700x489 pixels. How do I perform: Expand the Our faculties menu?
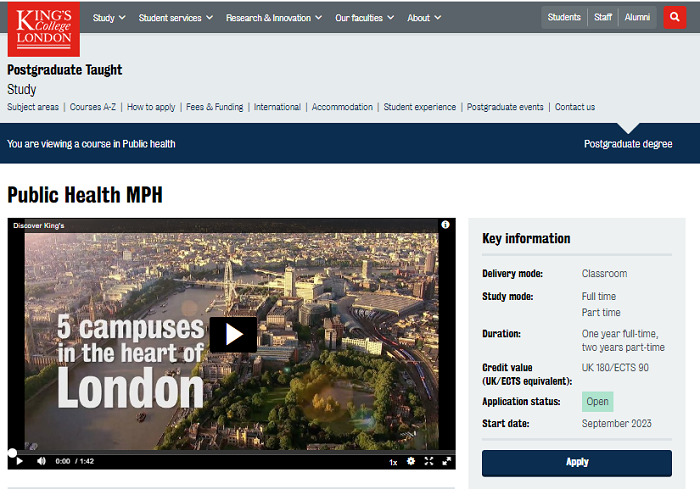[365, 17]
